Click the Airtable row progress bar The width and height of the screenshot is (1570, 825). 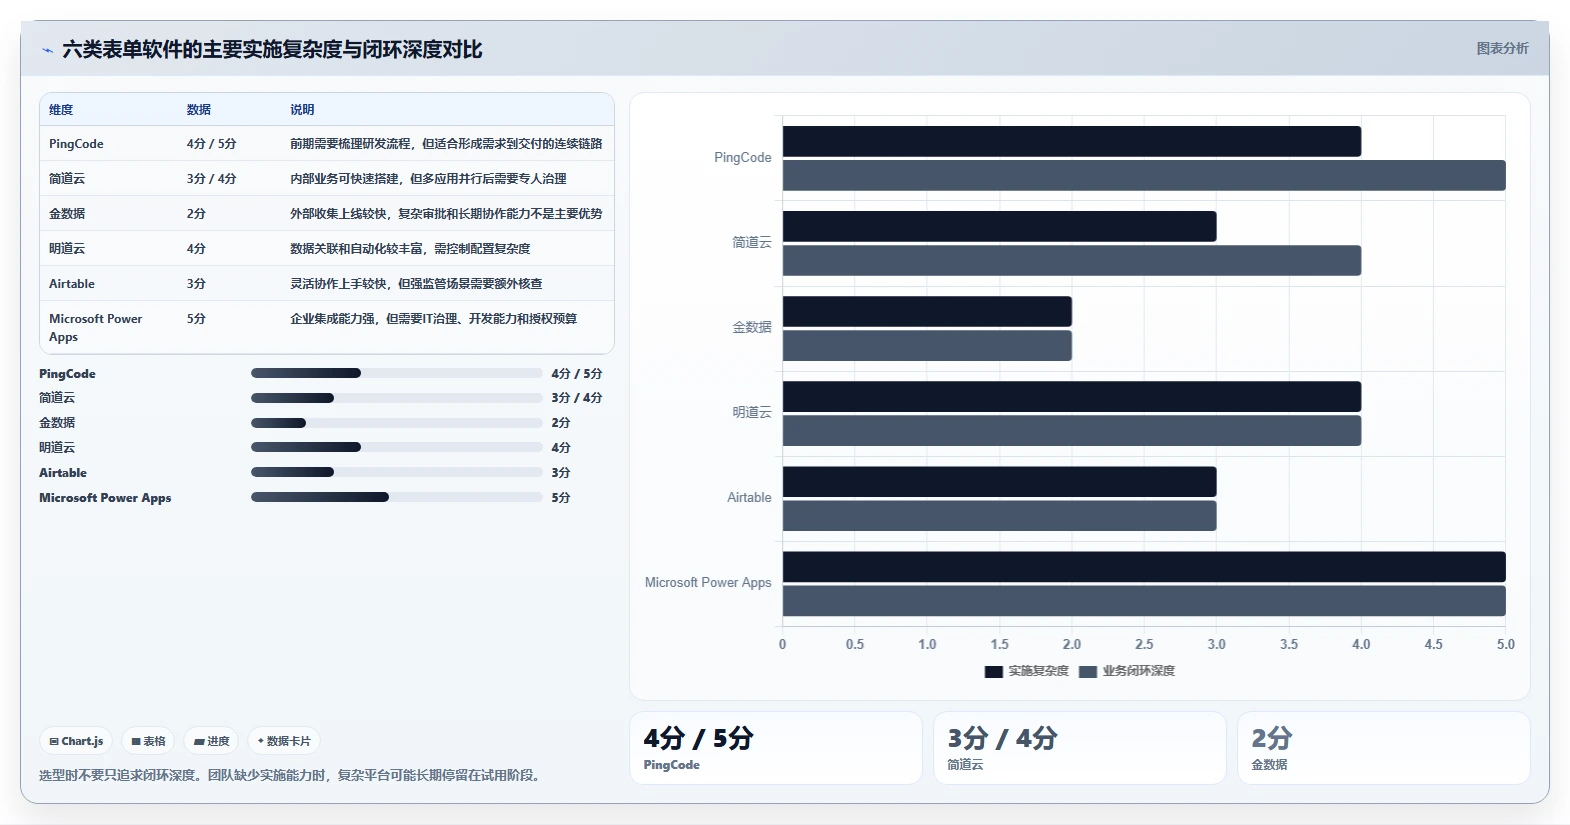click(396, 472)
